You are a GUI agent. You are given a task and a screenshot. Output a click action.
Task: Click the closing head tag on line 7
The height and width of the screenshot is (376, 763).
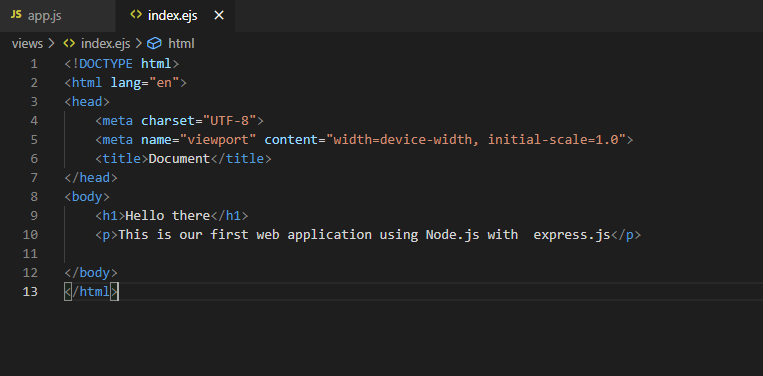coord(91,178)
